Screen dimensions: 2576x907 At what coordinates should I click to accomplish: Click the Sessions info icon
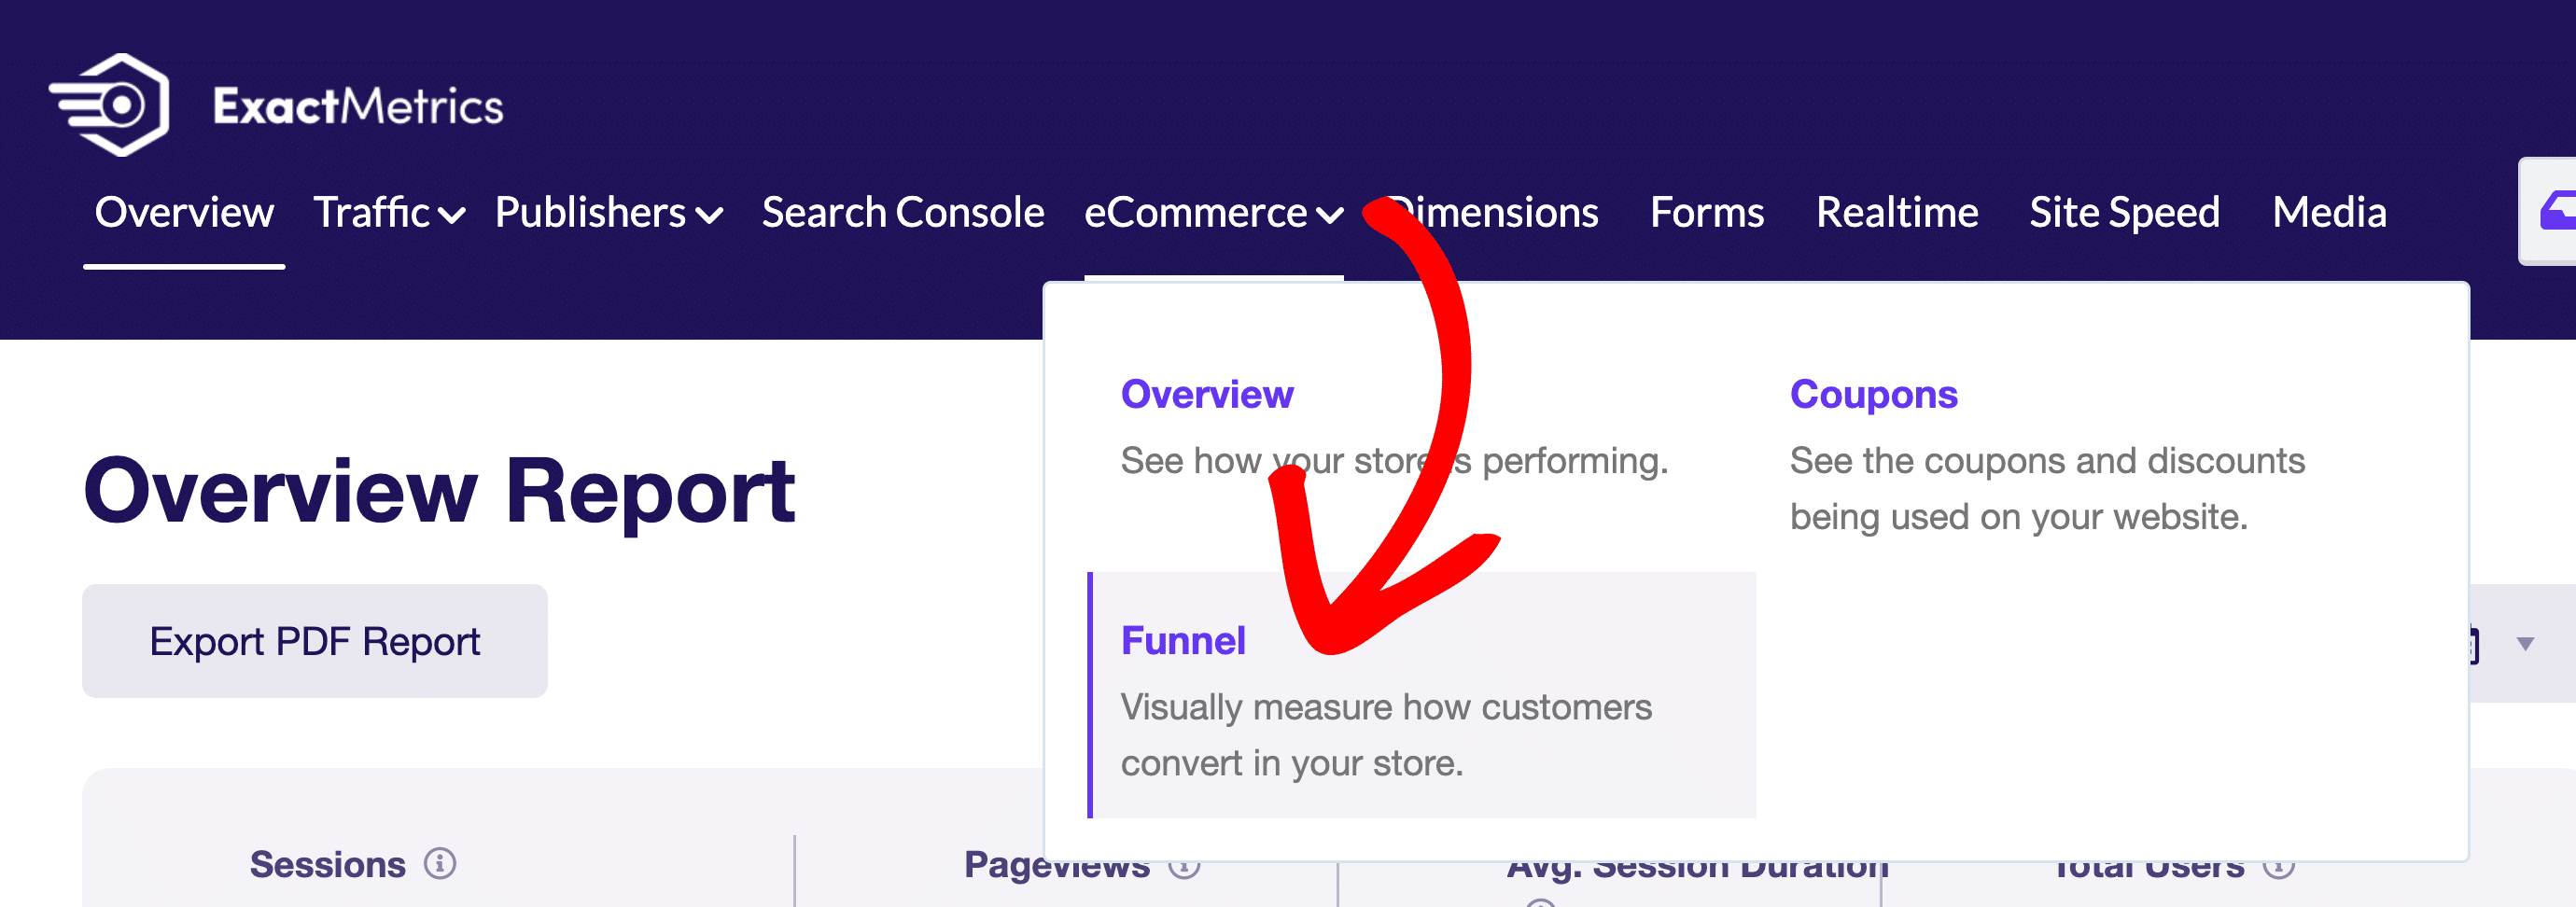coord(440,863)
